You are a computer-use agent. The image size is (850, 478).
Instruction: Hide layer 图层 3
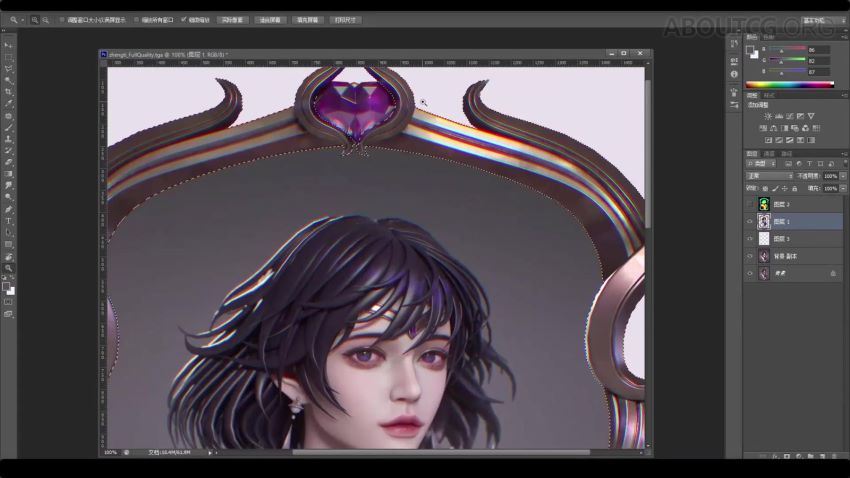750,239
